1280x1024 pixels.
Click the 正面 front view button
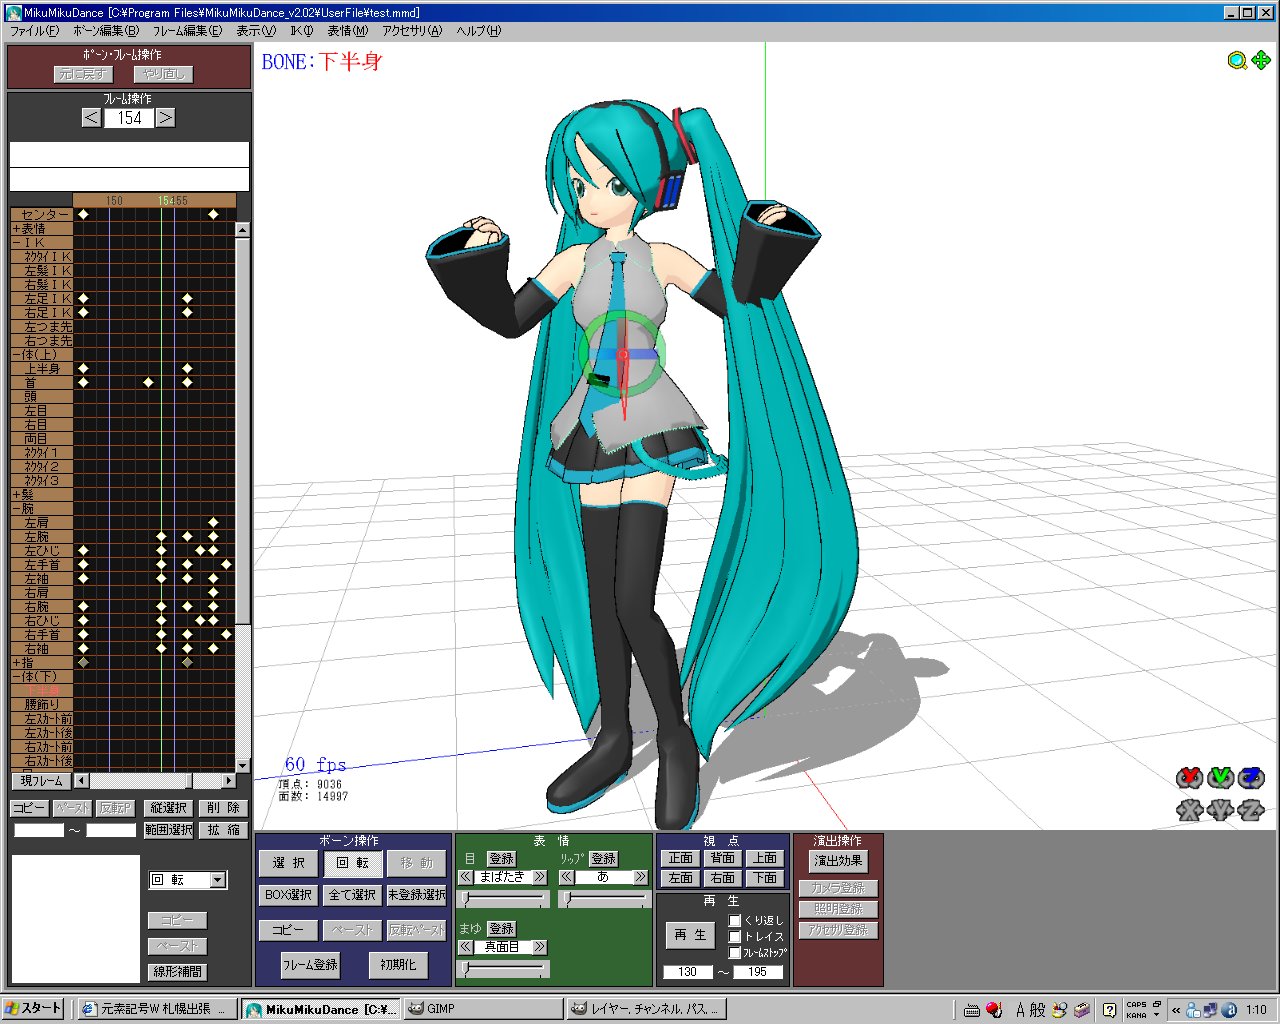681,858
